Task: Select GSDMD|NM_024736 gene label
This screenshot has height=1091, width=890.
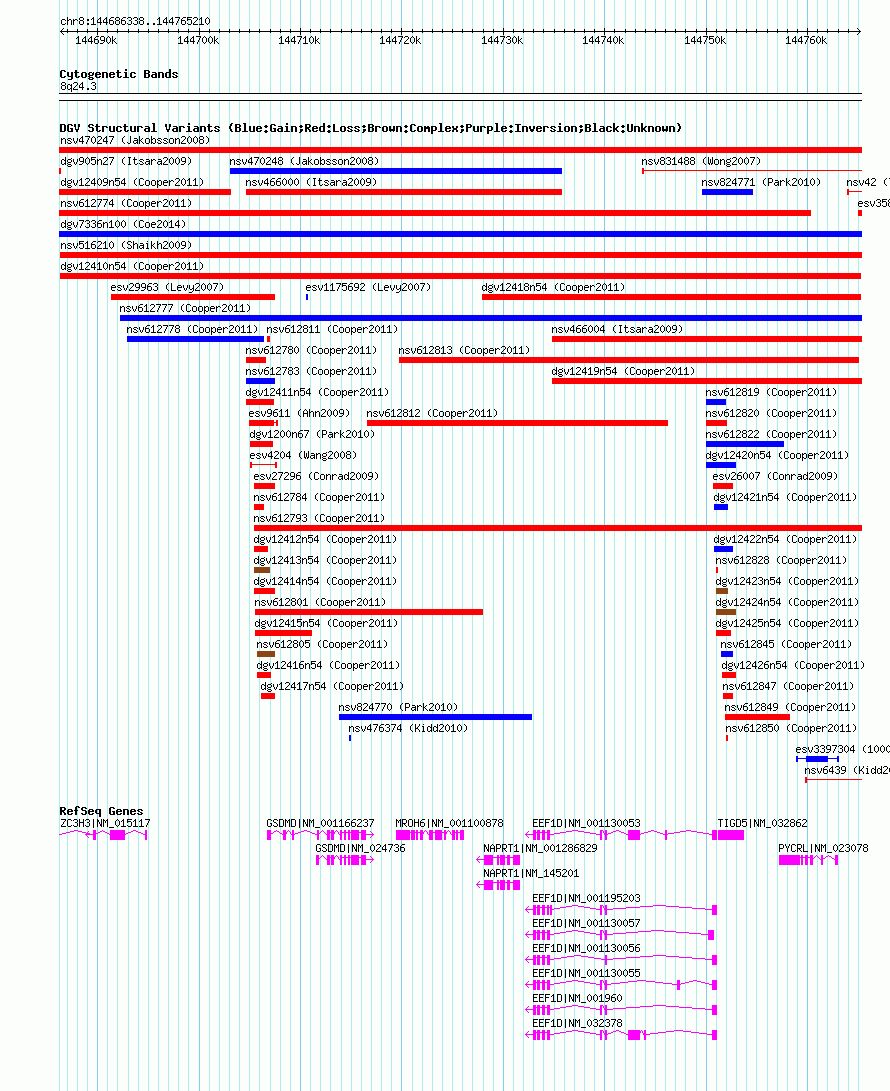Action: (x=360, y=847)
